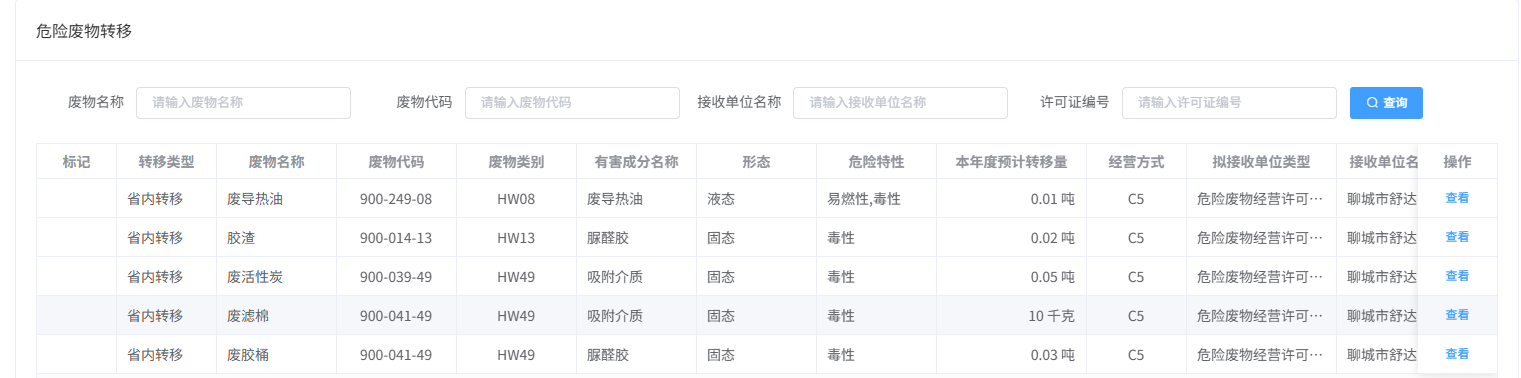Select the 900-249-08 waste code cell
Image resolution: width=1521 pixels, height=378 pixels.
point(396,199)
